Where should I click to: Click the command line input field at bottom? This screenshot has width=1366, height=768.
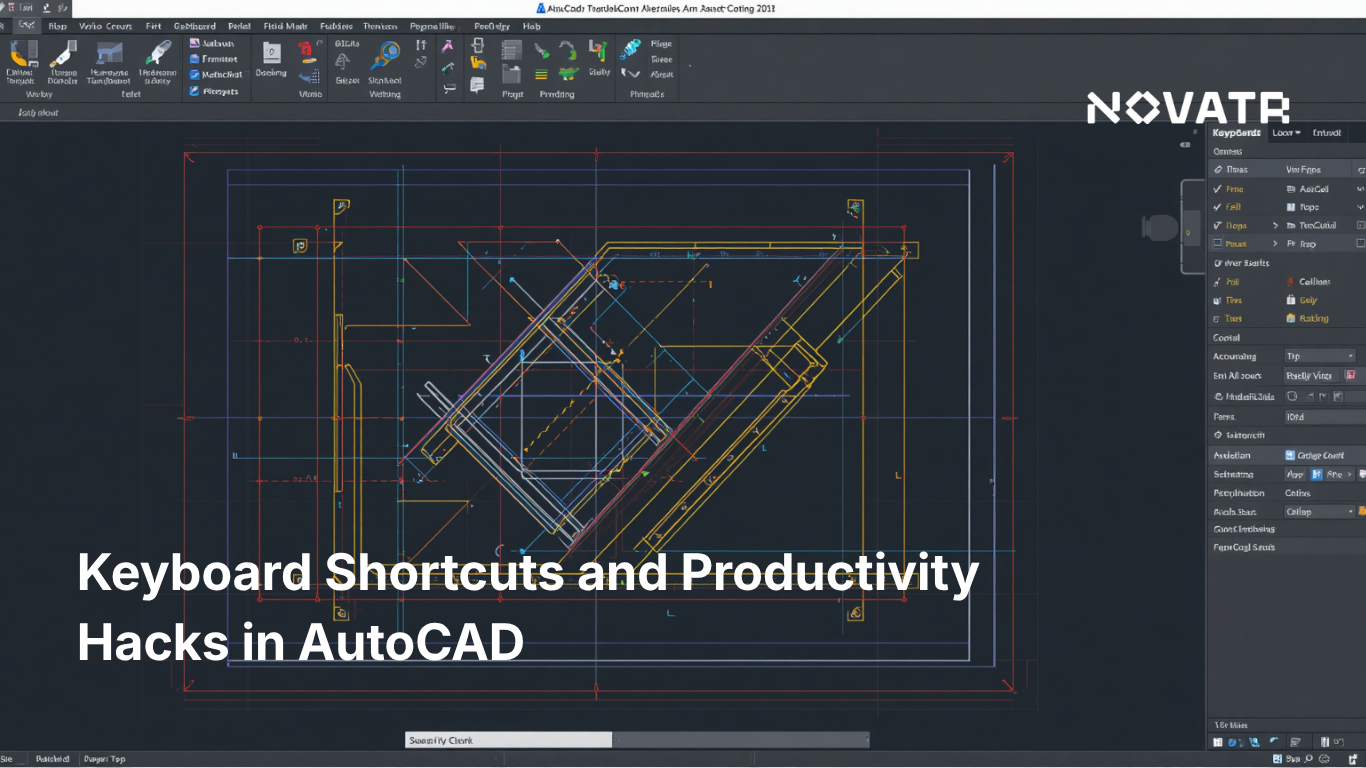click(740, 740)
